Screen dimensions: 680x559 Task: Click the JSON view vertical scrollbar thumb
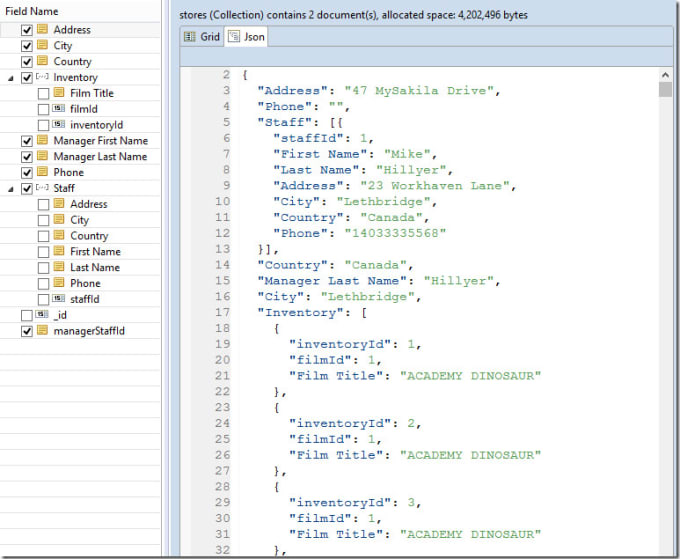point(665,90)
